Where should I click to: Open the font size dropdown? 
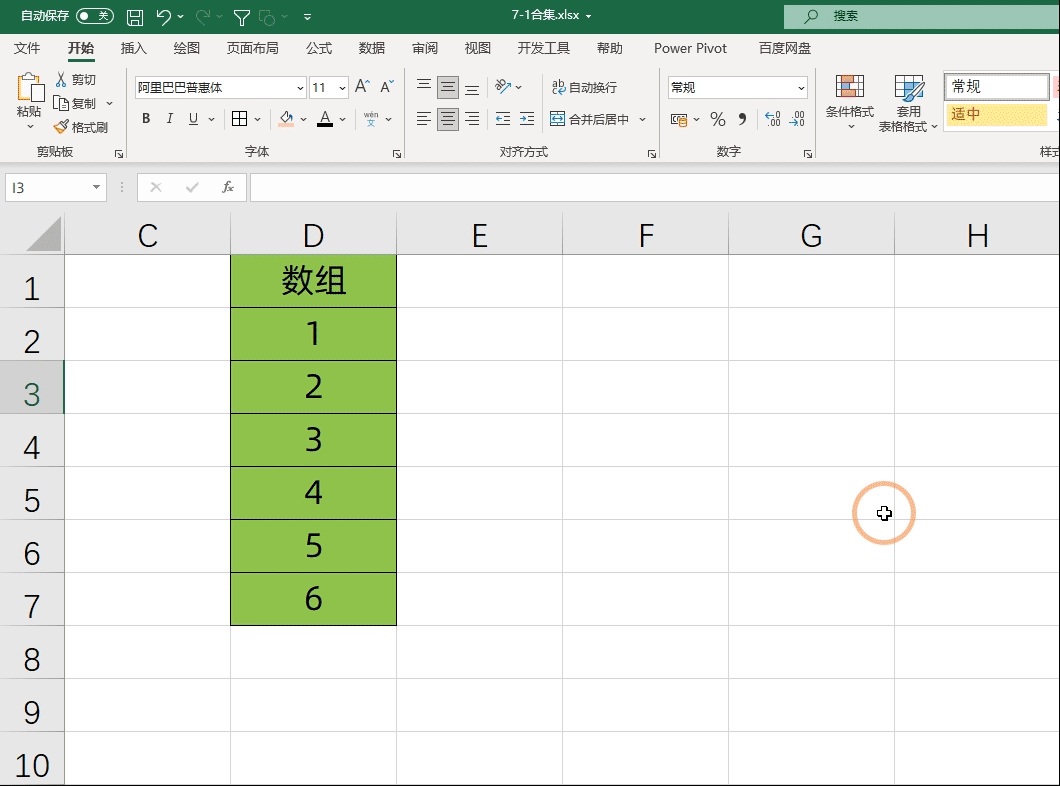pyautogui.click(x=341, y=88)
